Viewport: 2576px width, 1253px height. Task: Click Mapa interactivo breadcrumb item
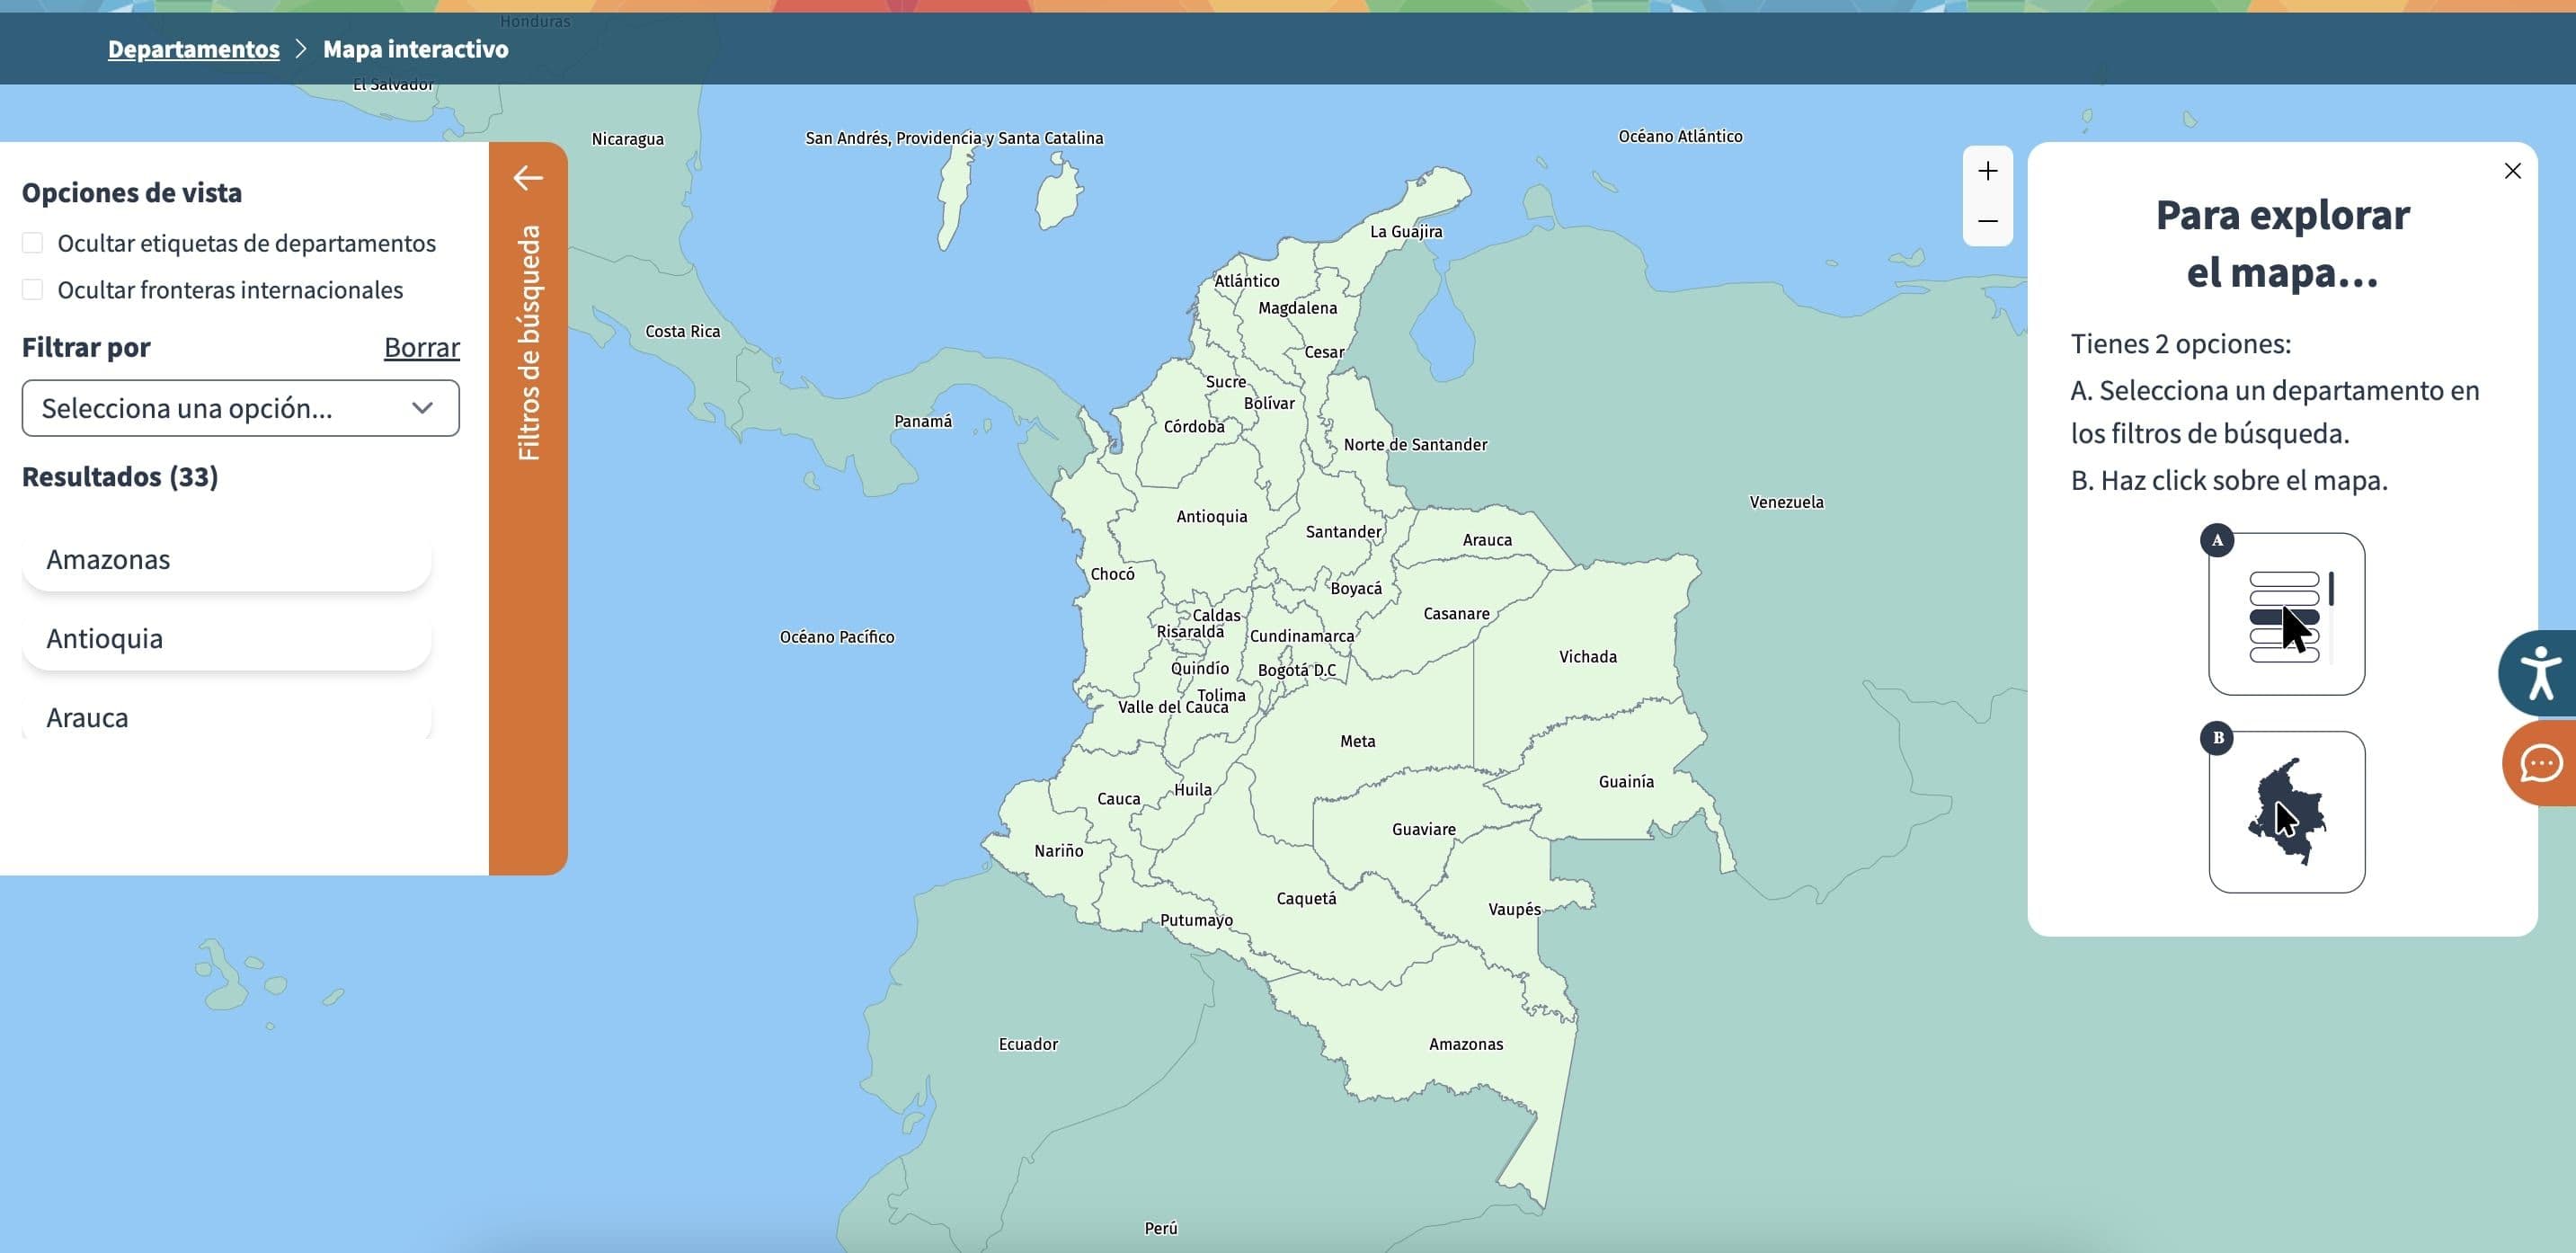(415, 49)
